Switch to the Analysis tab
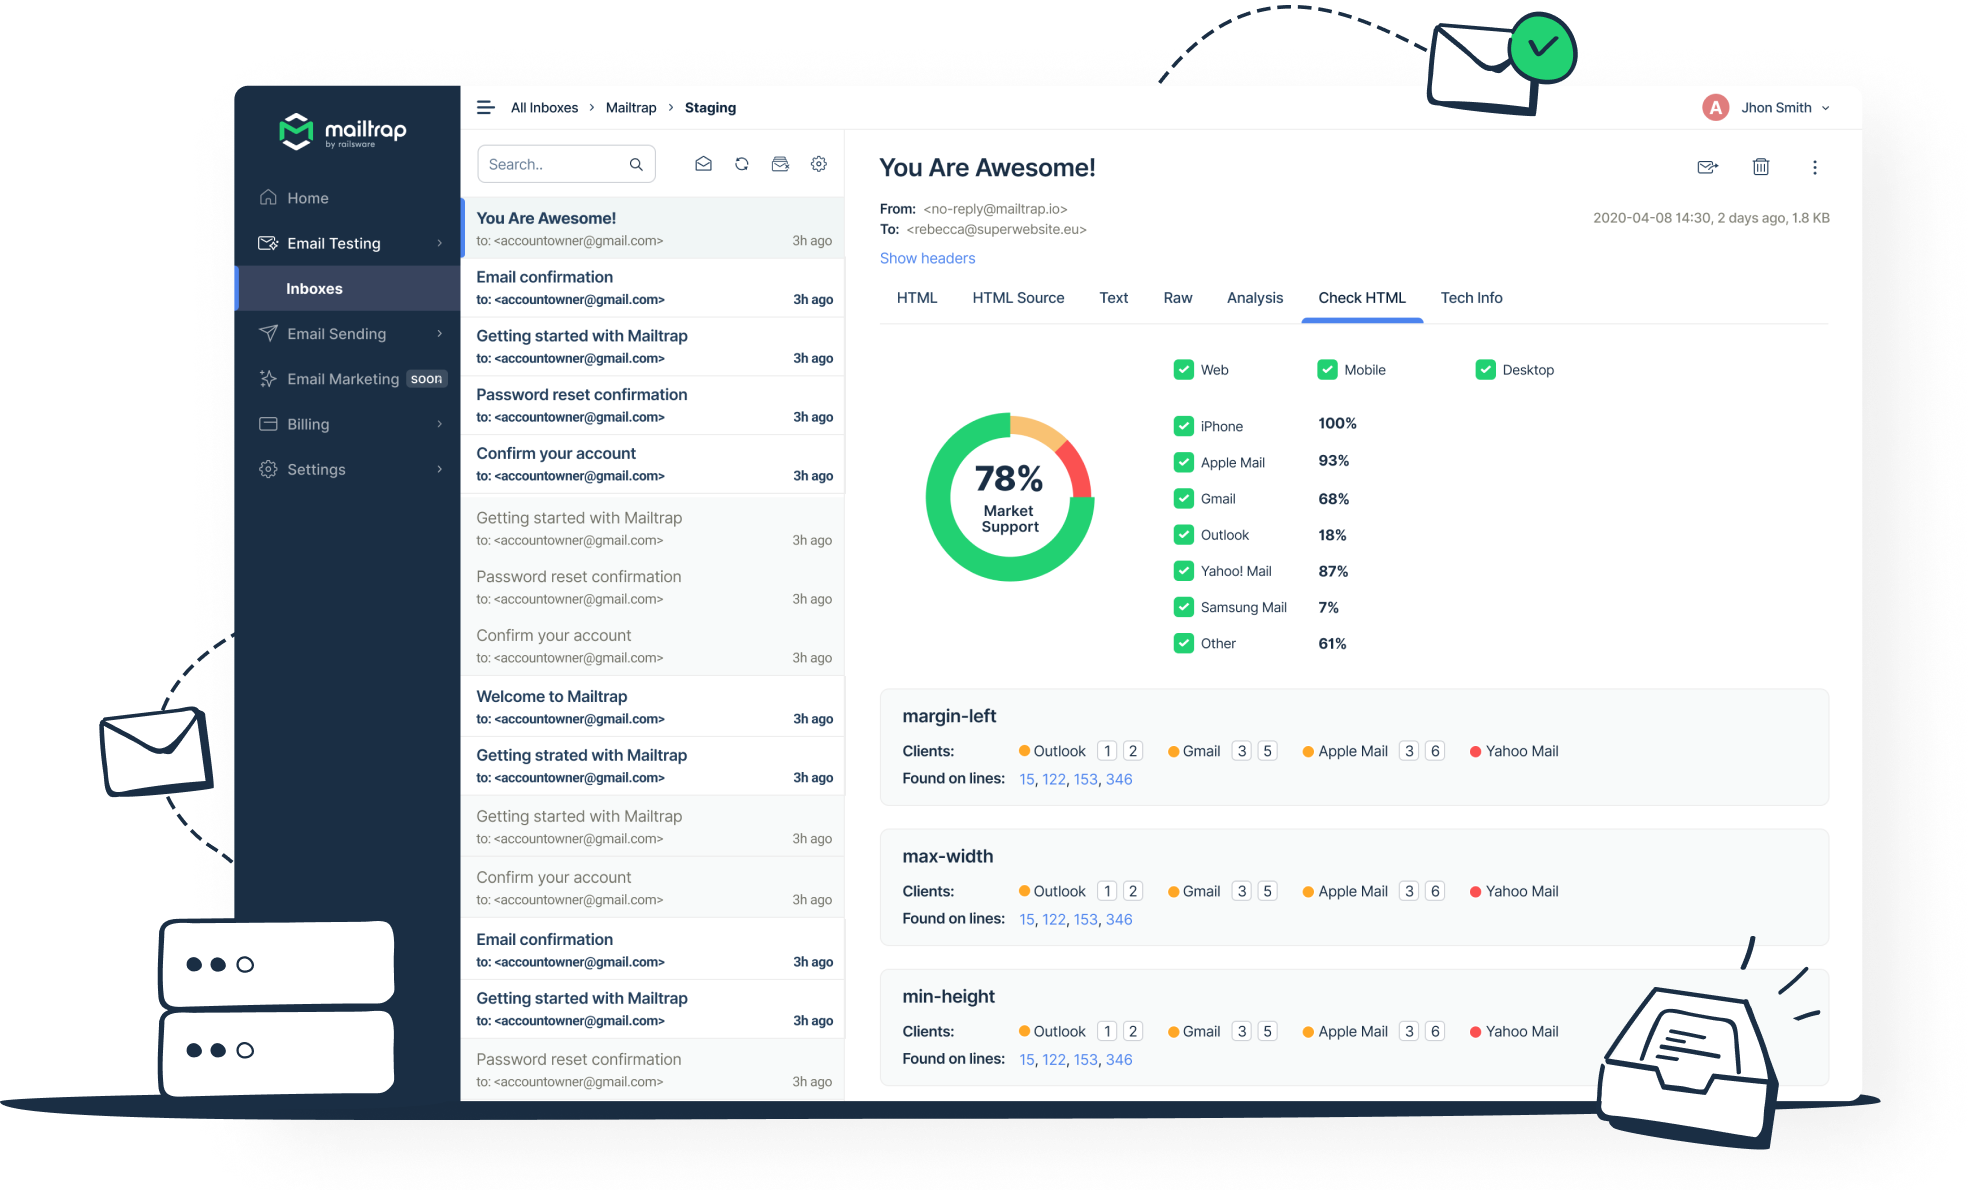Screen dimensions: 1986x1190 pyautogui.click(x=1254, y=298)
